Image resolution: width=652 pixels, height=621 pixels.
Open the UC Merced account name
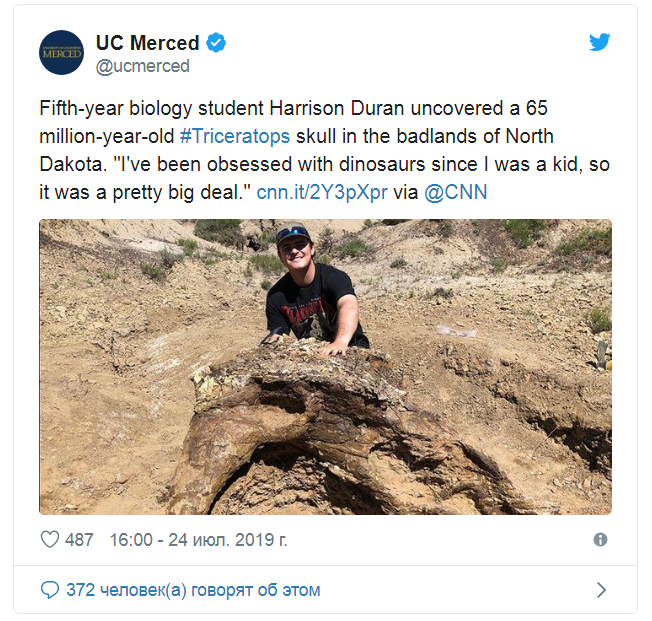147,43
